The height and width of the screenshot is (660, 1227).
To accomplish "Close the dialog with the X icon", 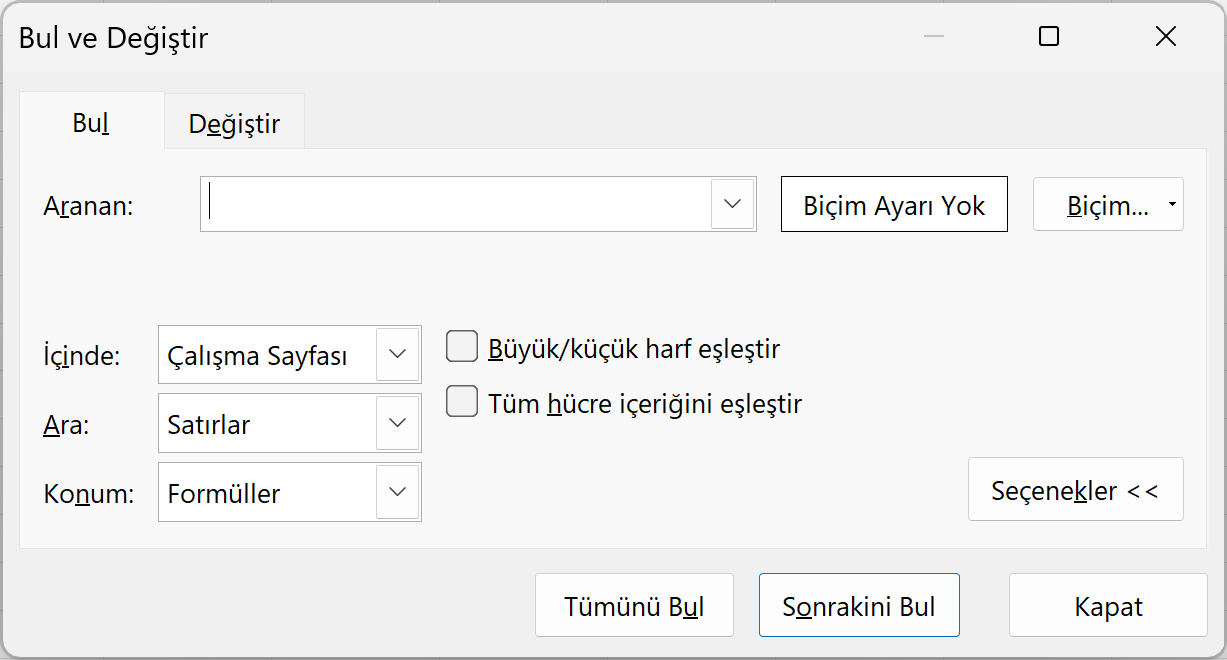I will [x=1165, y=37].
